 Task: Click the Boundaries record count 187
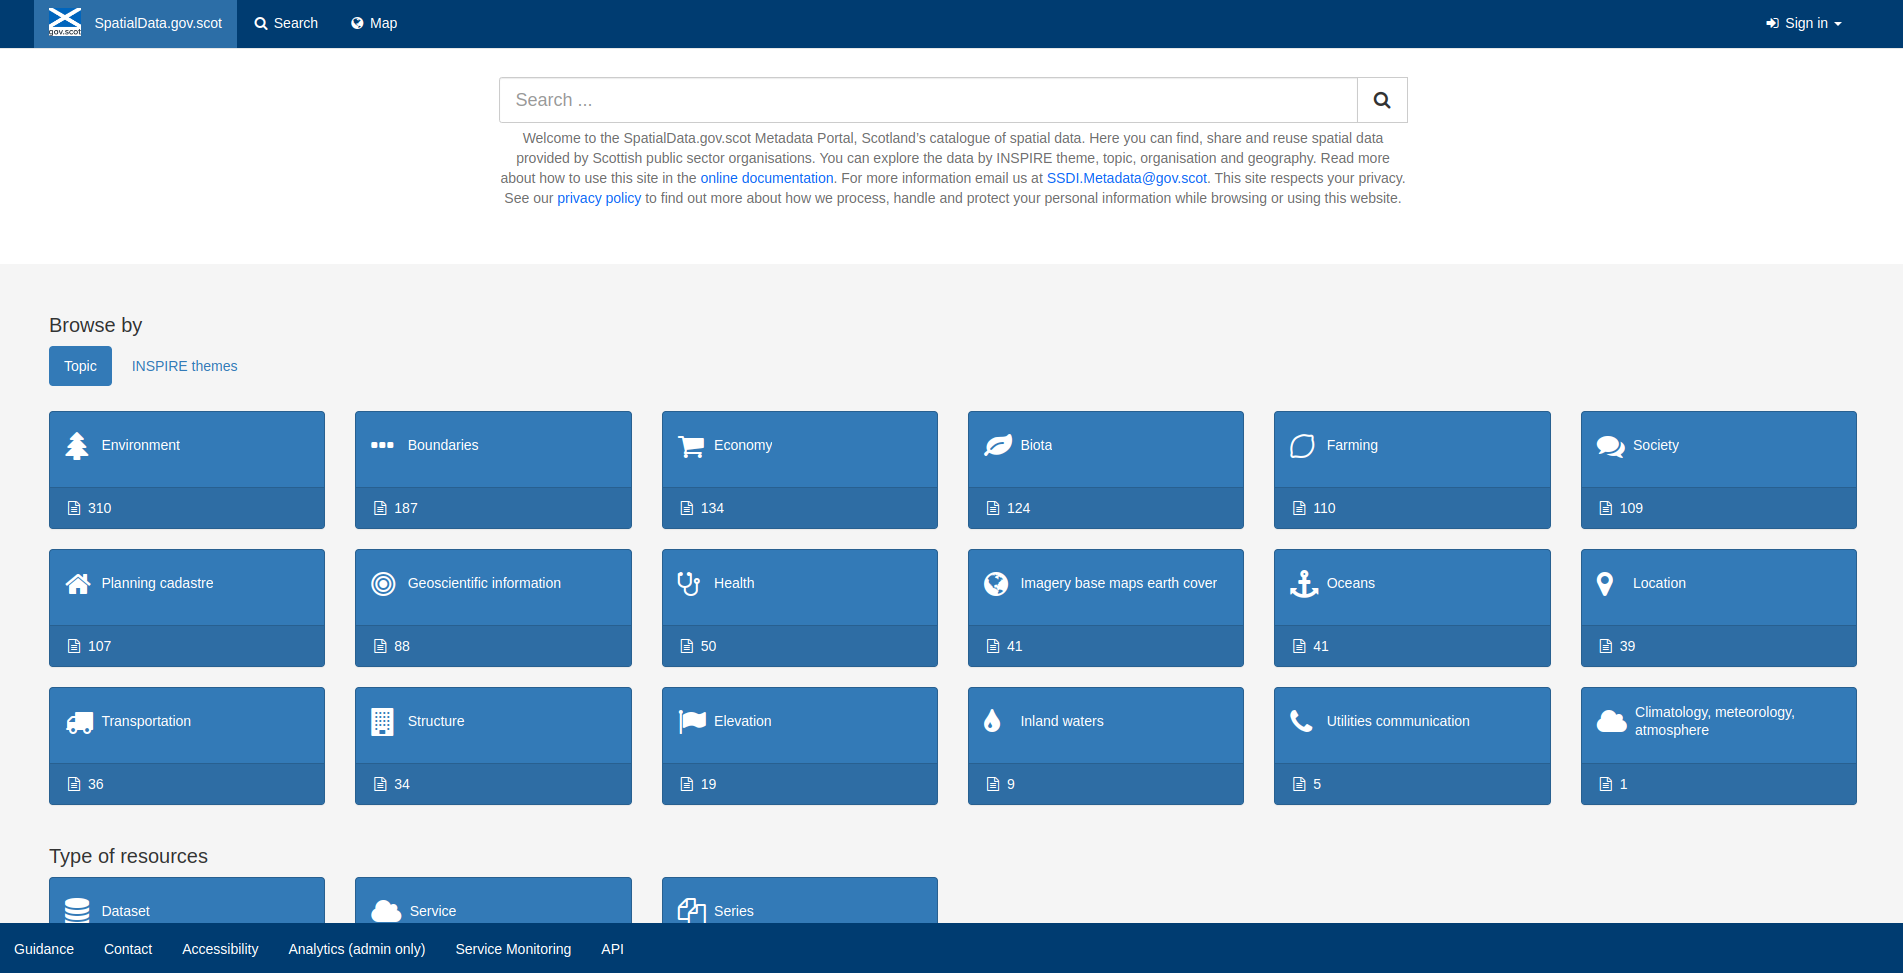[406, 508]
